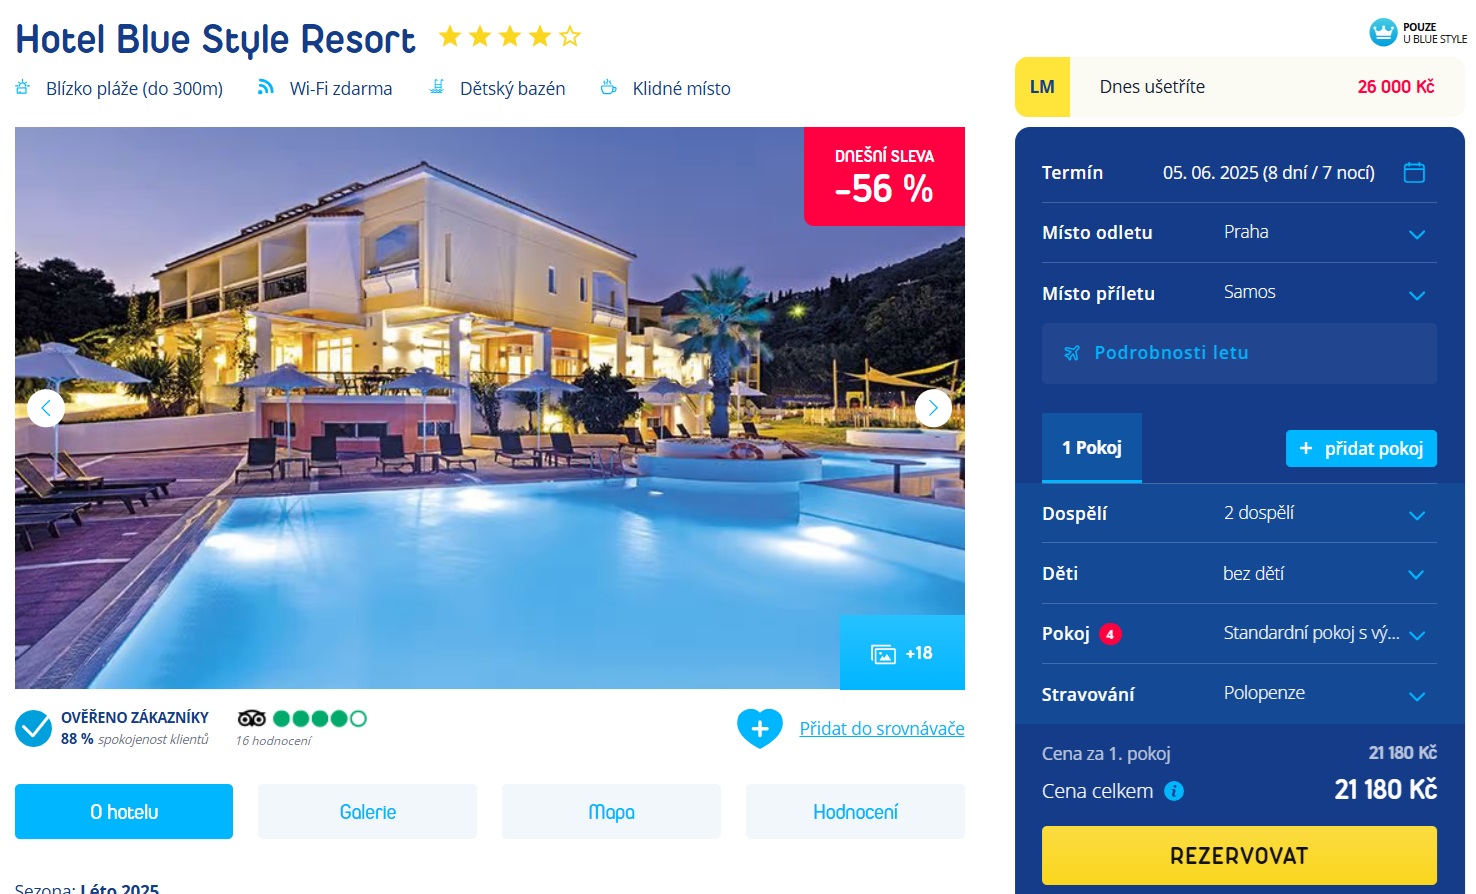
Task: Click the heart plus compare icon
Action: point(760,728)
